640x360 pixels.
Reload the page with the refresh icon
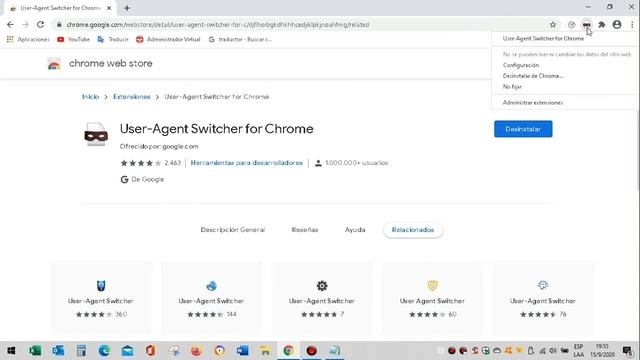(40, 24)
